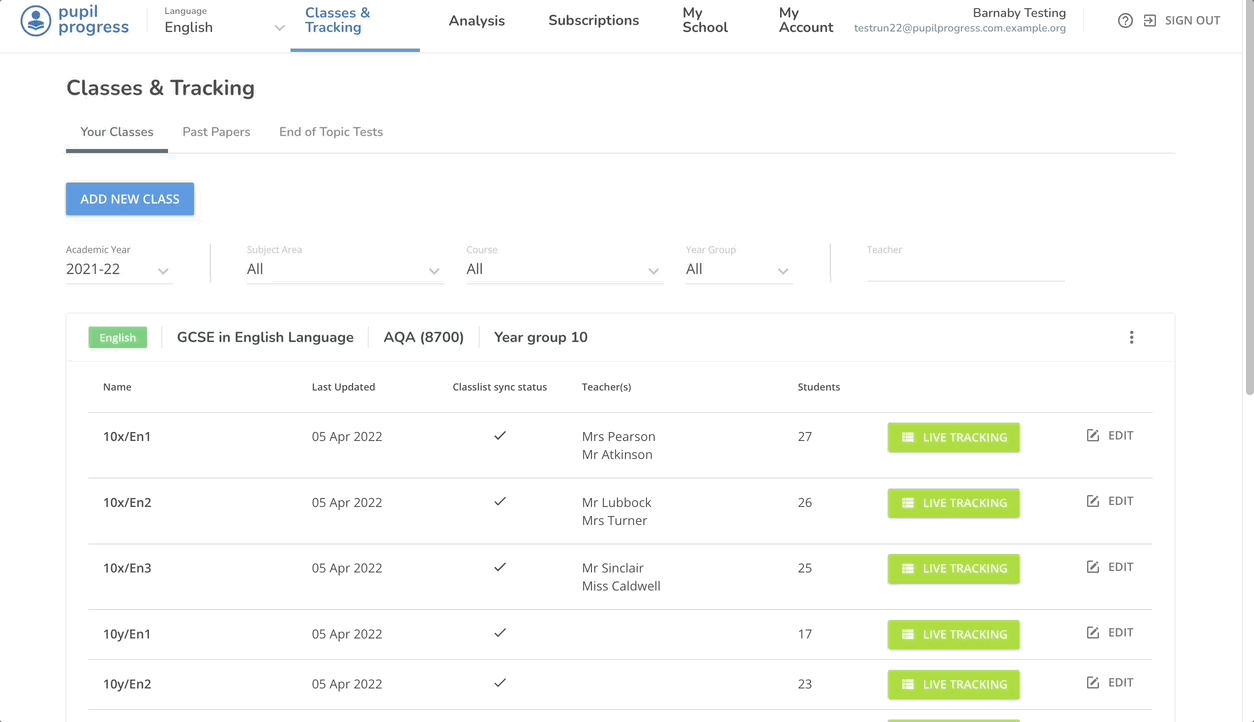The height and width of the screenshot is (722, 1254).
Task: Click the Pupil Progress logo
Action: pos(75,22)
